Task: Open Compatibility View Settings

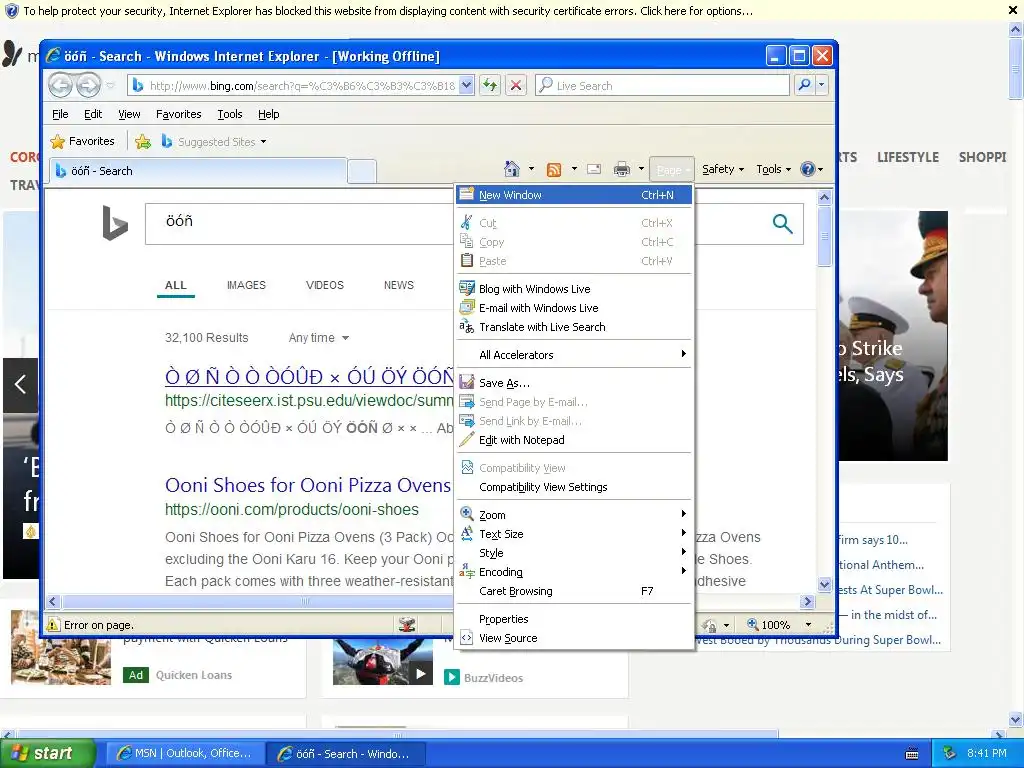Action: tap(574, 487)
